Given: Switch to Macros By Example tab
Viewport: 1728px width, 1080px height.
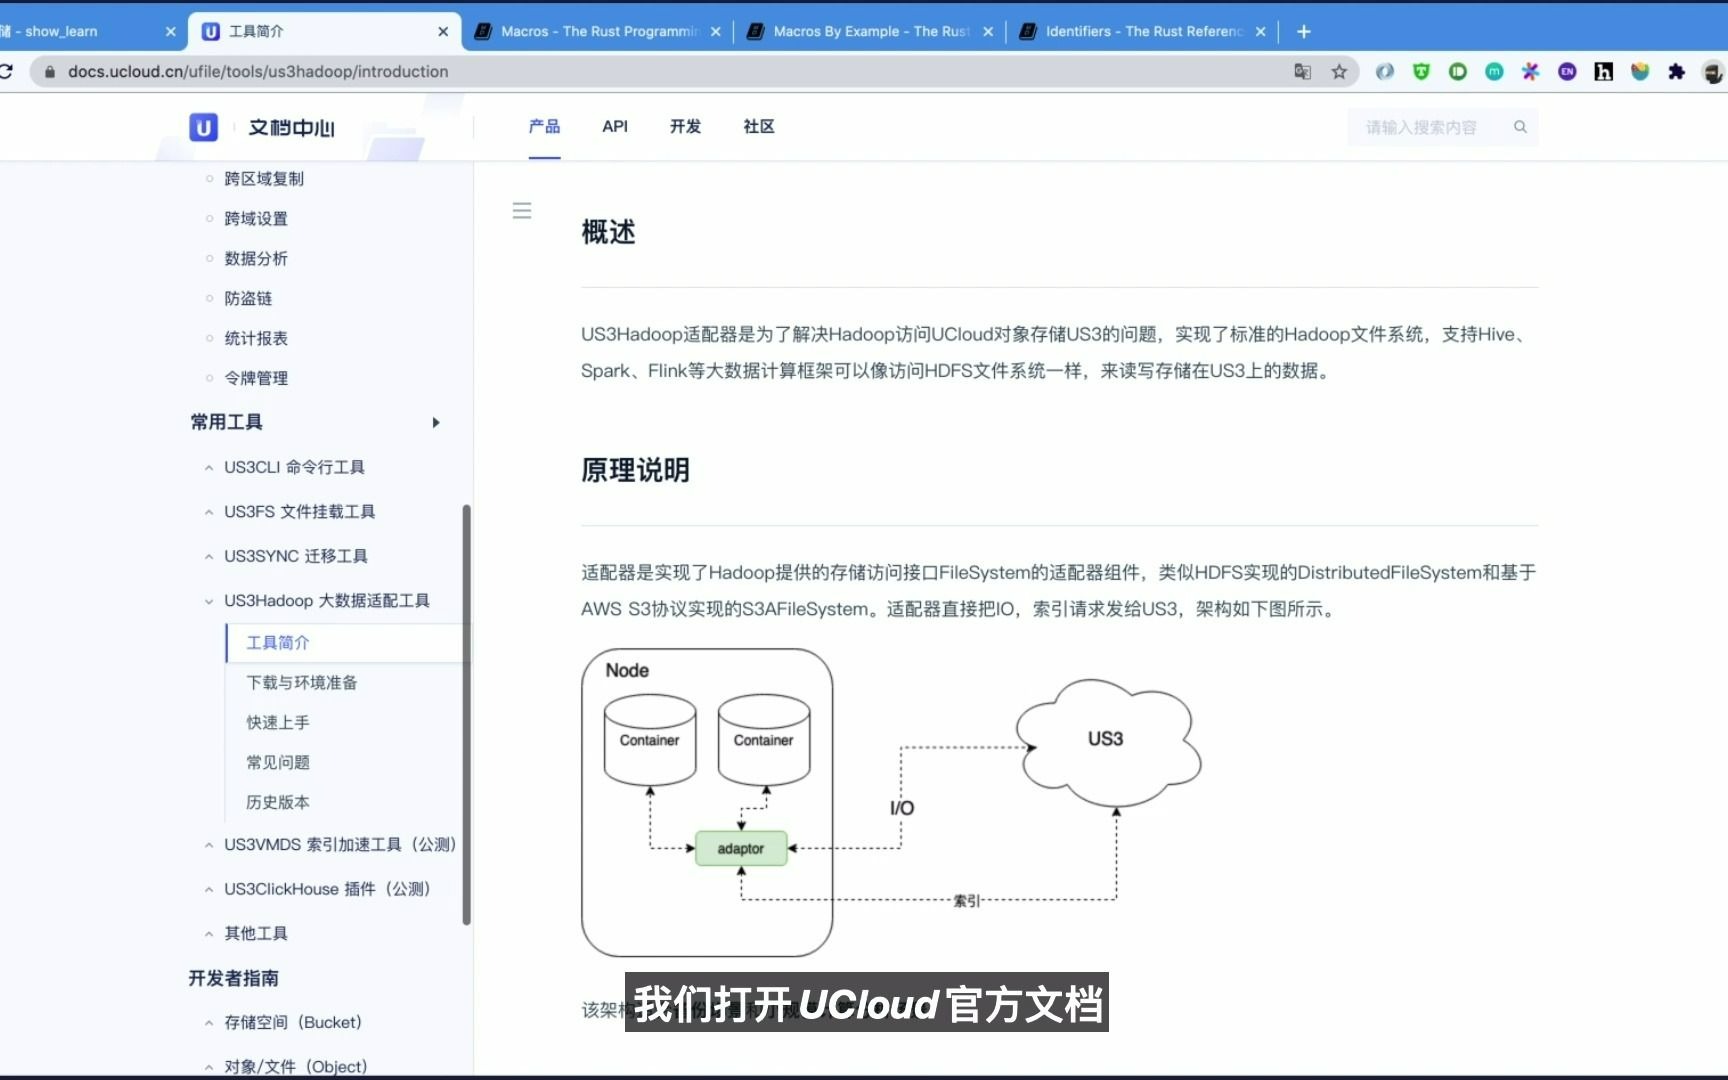Looking at the screenshot, I should (870, 32).
